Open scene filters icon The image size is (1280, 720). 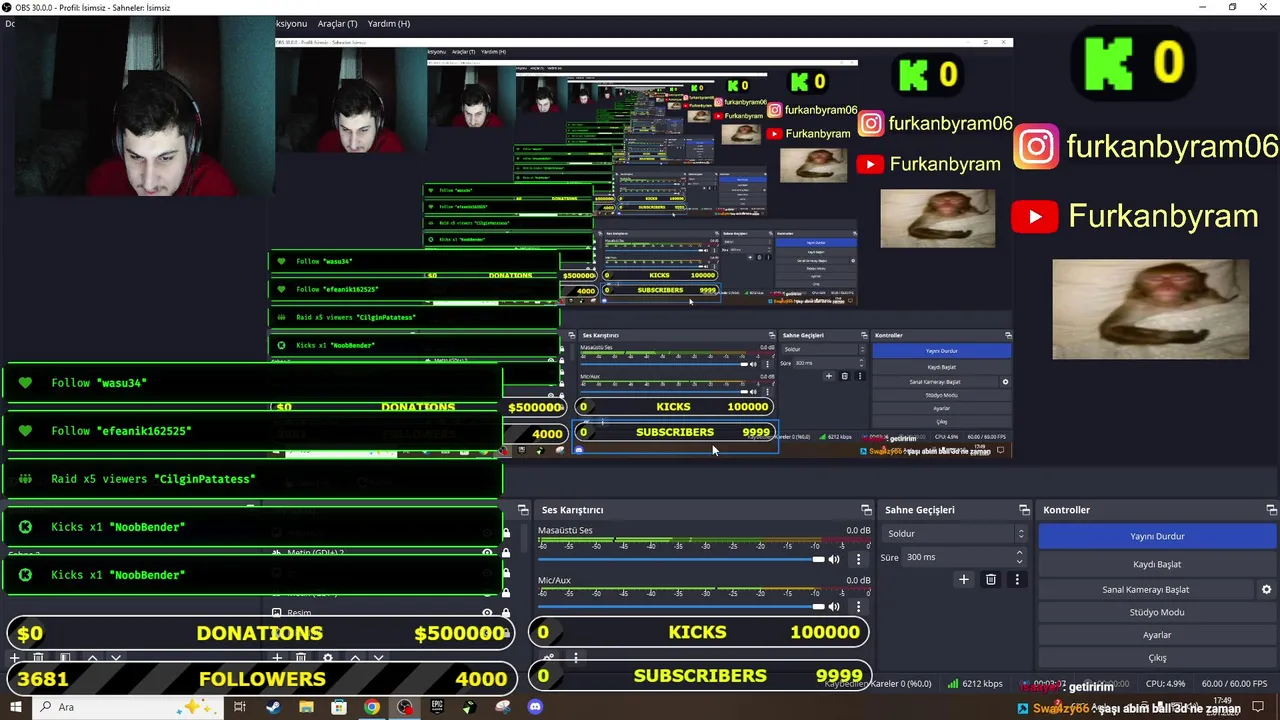tap(64, 658)
